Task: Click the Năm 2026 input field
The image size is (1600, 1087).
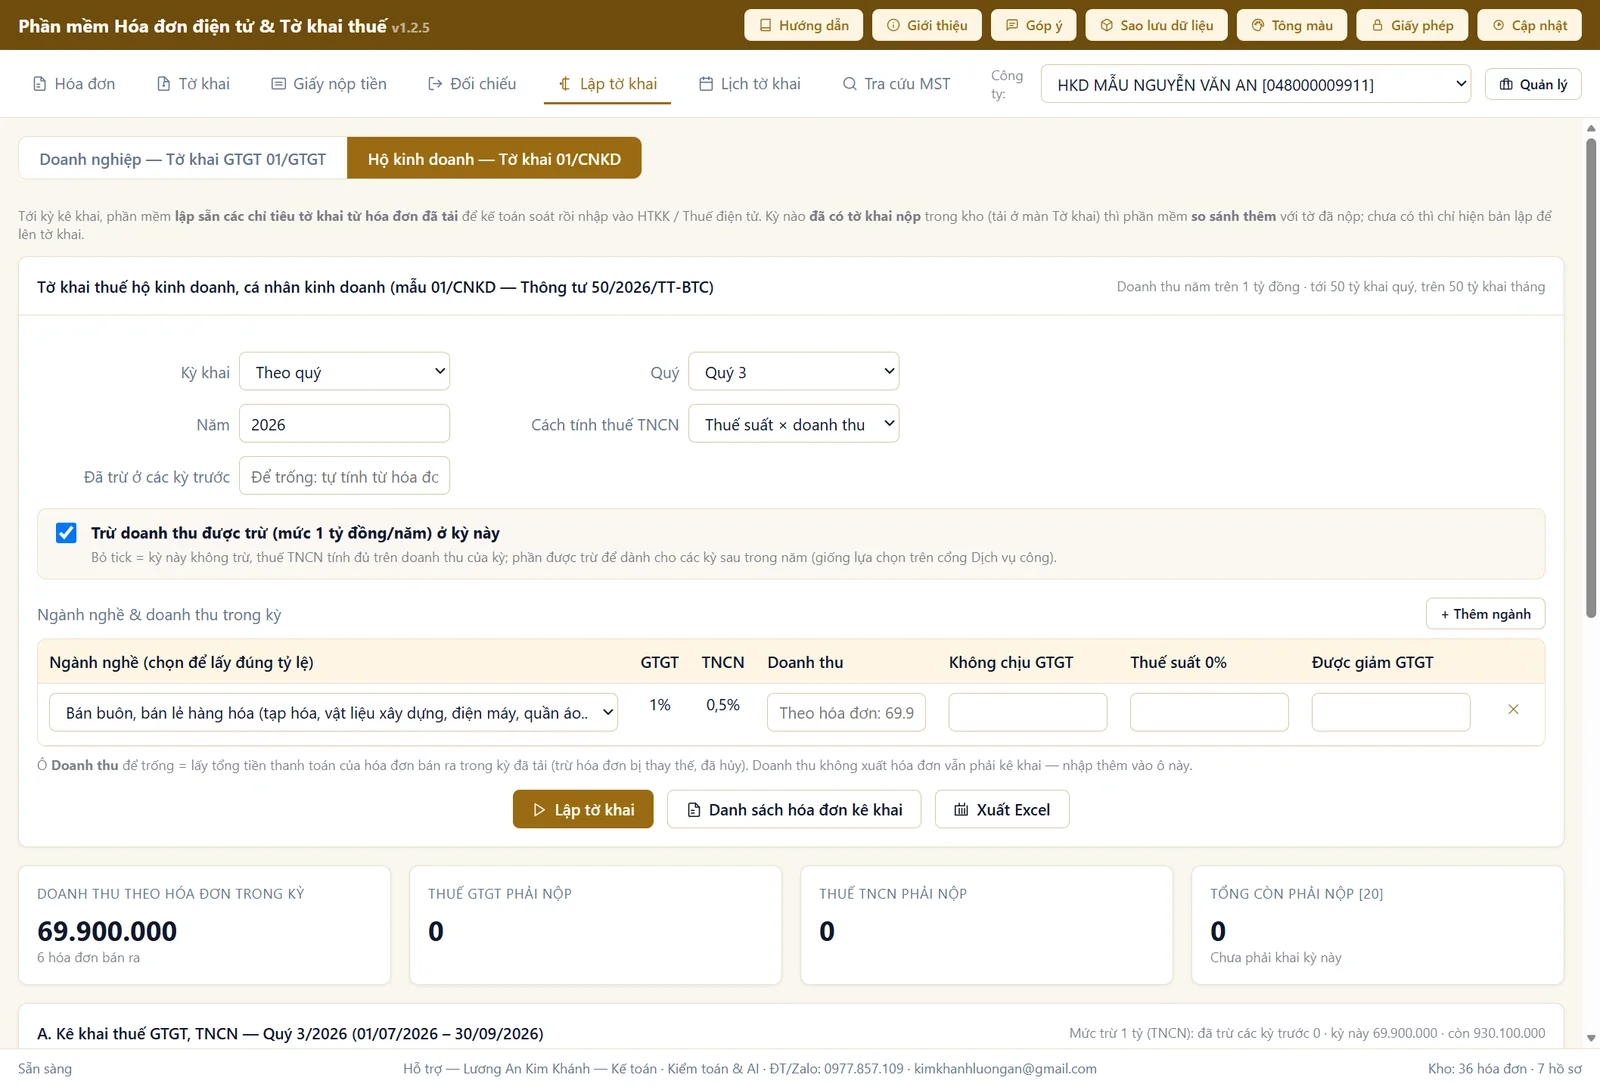Action: (x=344, y=424)
